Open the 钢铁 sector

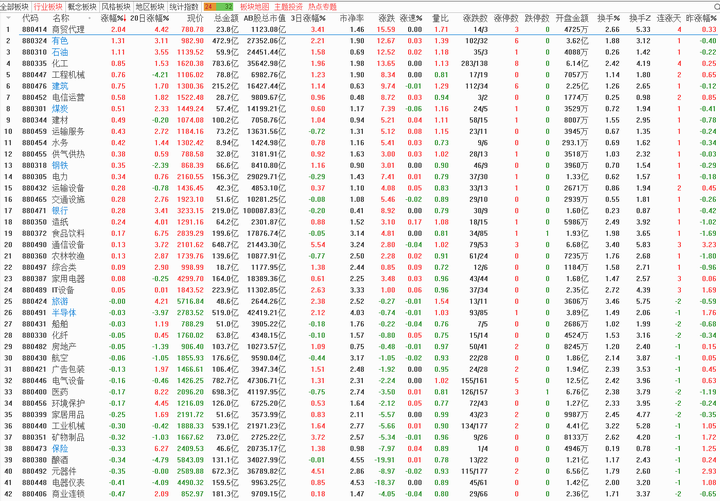(60, 165)
